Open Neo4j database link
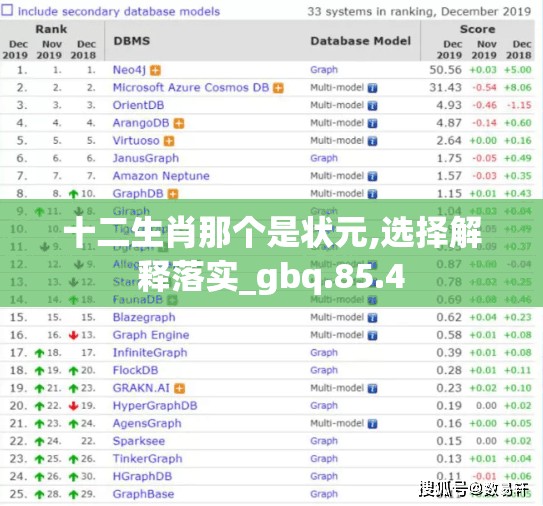 [x=129, y=70]
